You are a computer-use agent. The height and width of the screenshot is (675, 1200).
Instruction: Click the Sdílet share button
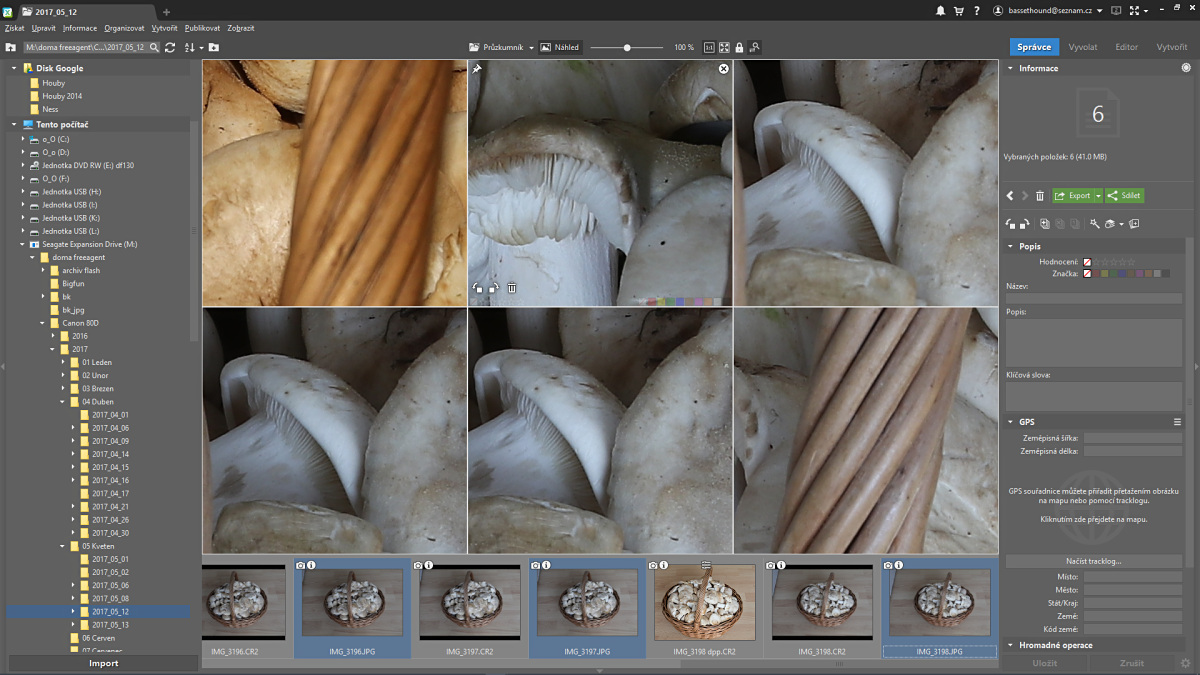click(x=1125, y=196)
